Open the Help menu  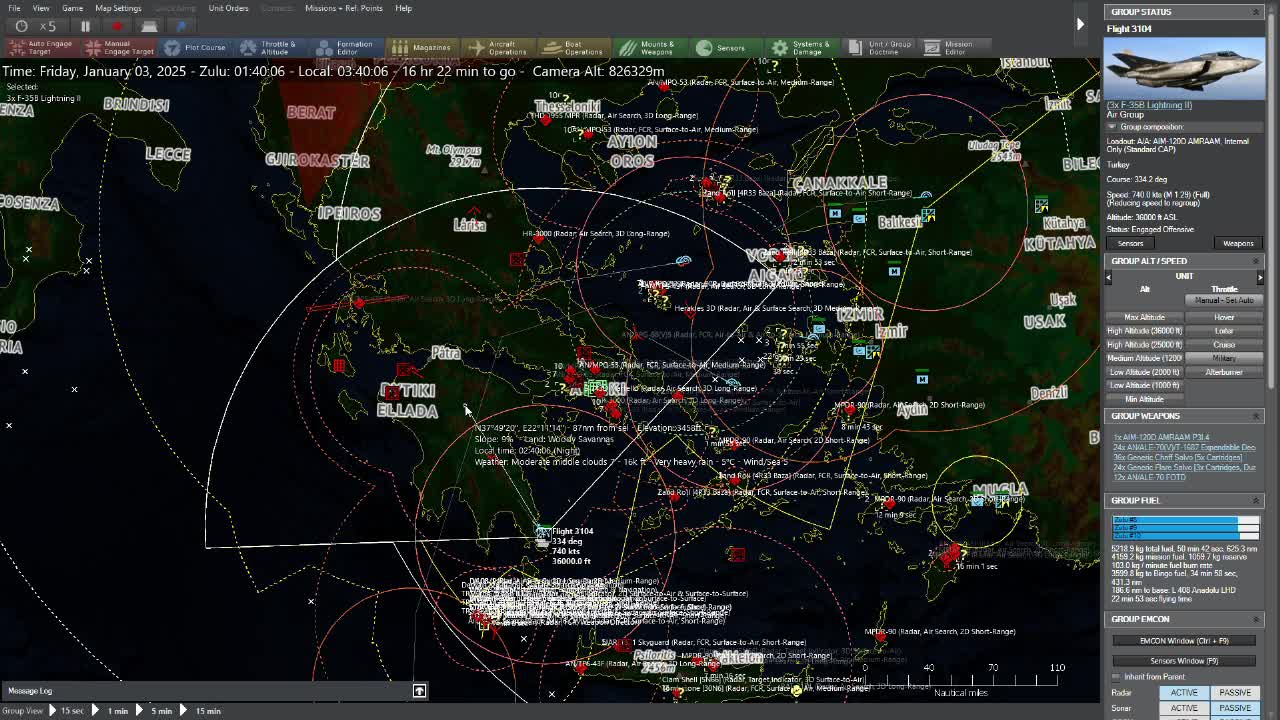click(403, 8)
